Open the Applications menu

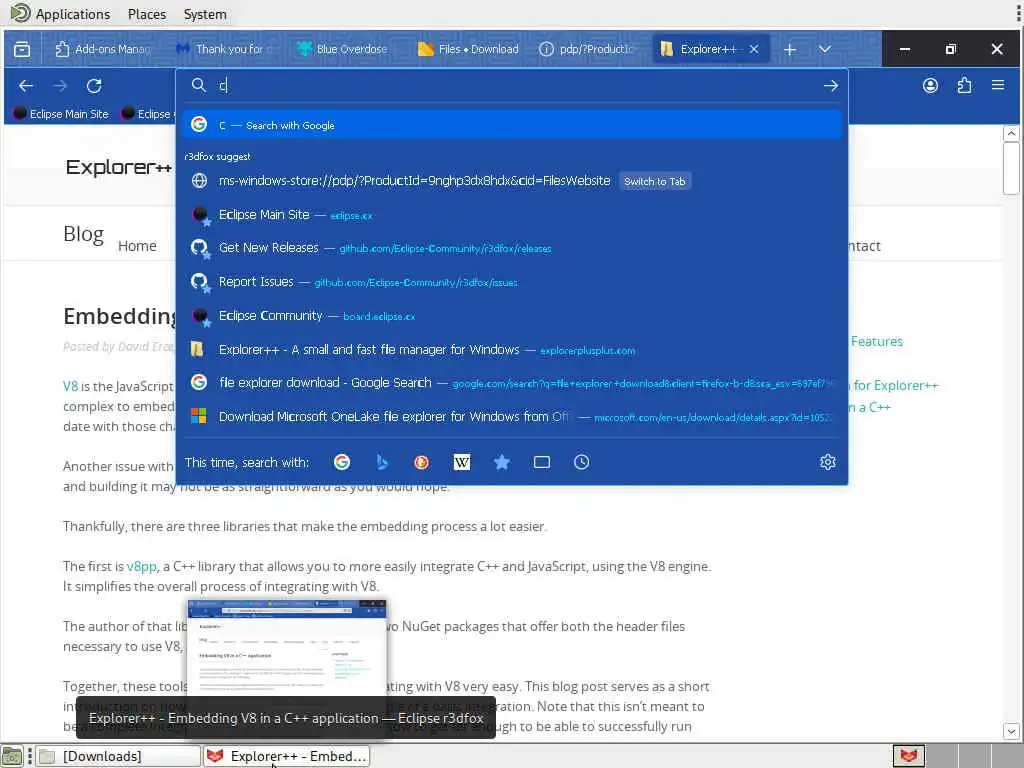60,14
